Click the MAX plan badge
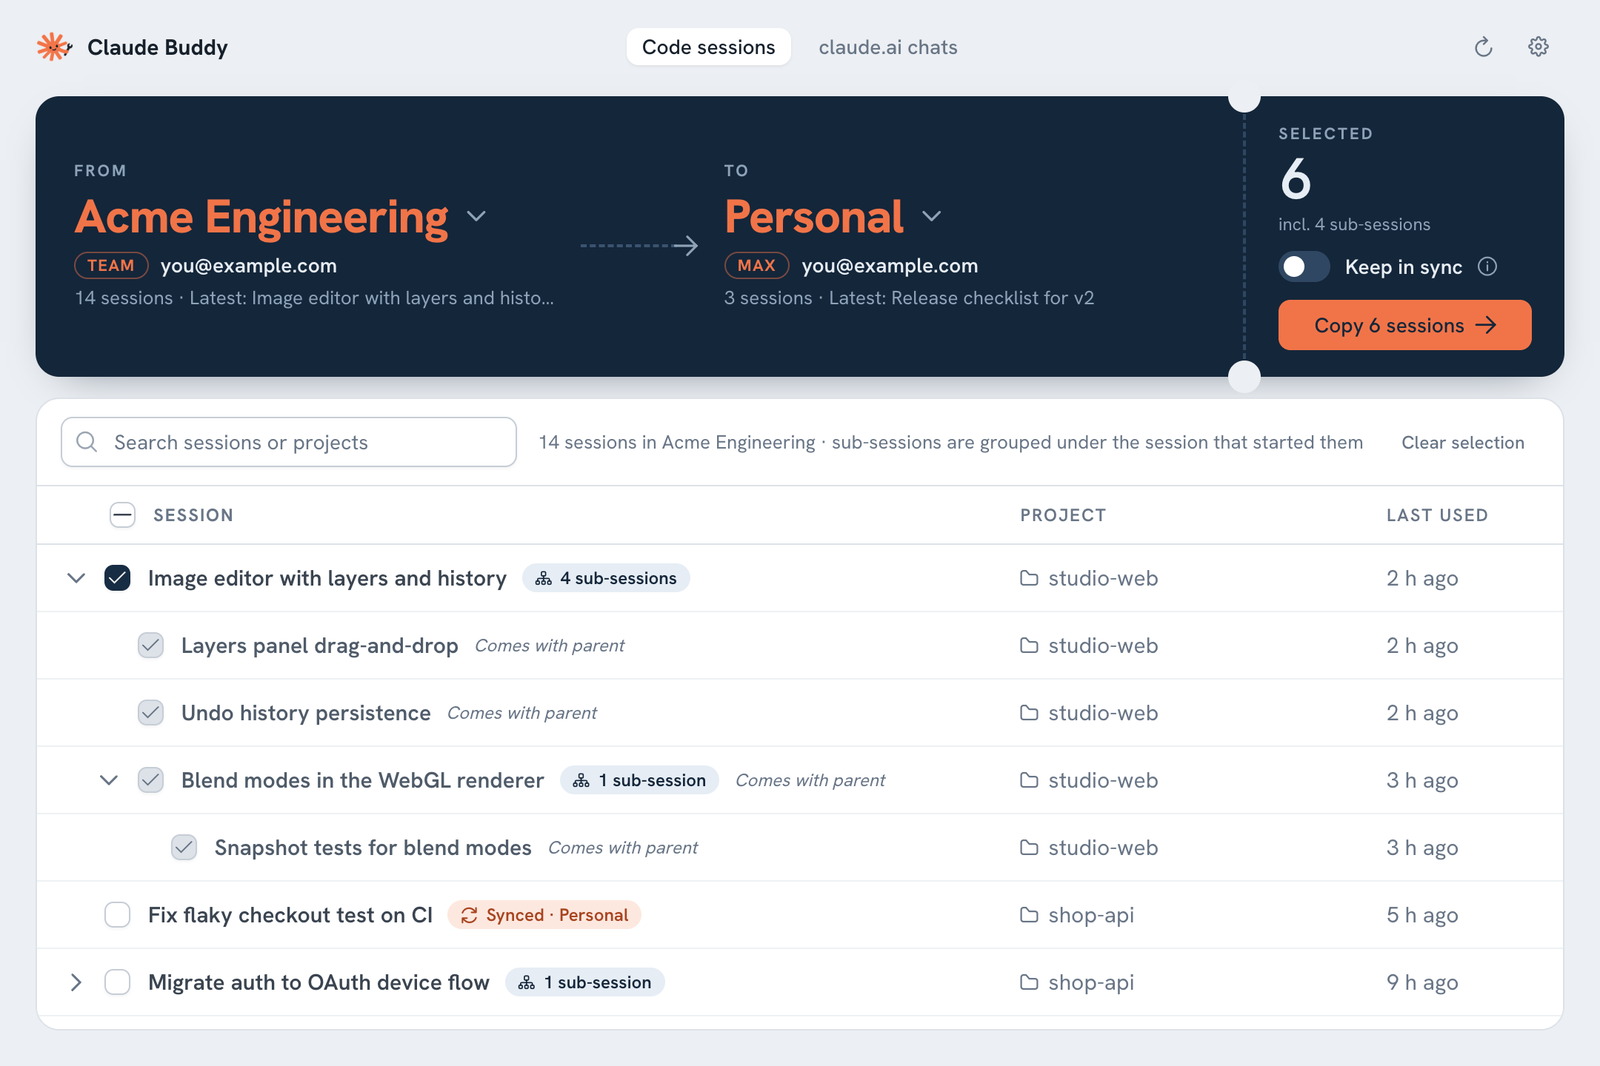Screen dimensions: 1600x1066 757,265
